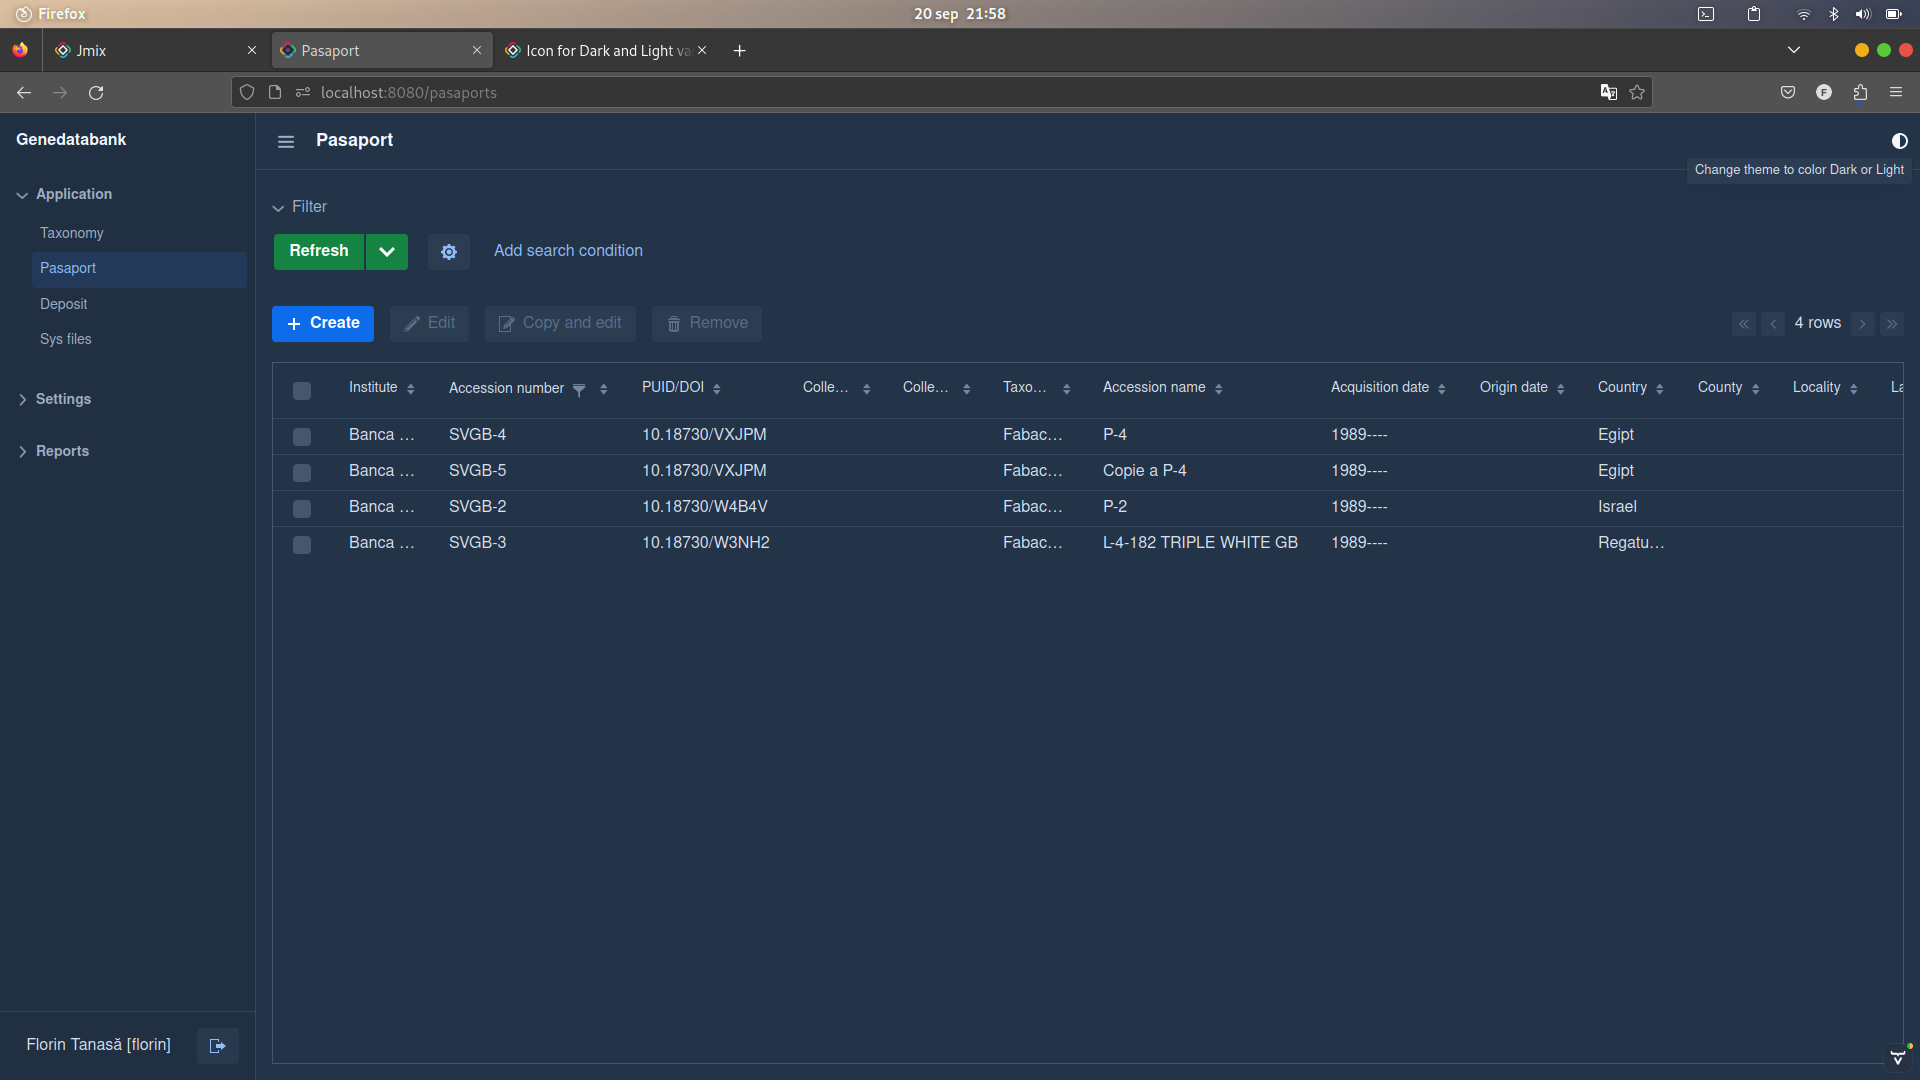
Task: Select the Pasaport menu item
Action: [139, 269]
